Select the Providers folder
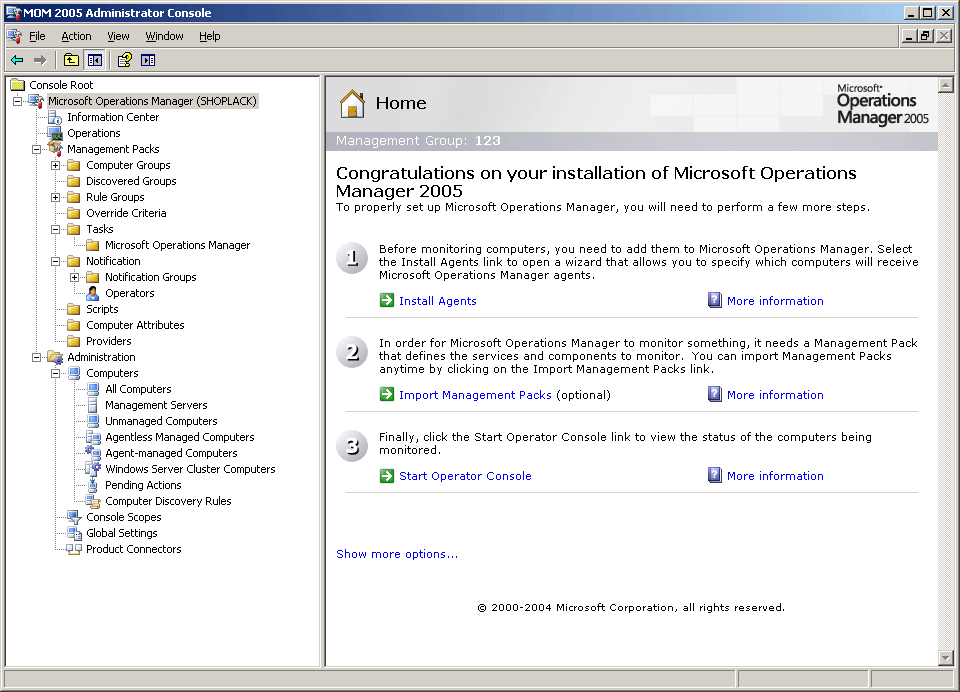This screenshot has width=960, height=692. [x=108, y=341]
